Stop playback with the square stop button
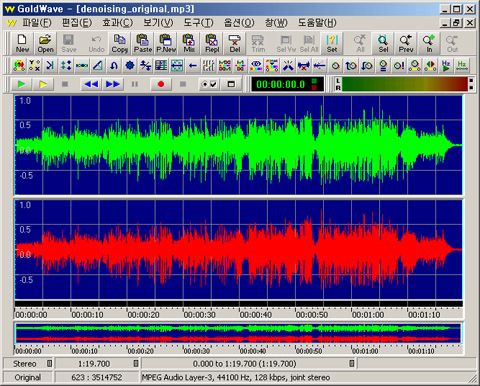The height and width of the screenshot is (386, 480). [65, 84]
